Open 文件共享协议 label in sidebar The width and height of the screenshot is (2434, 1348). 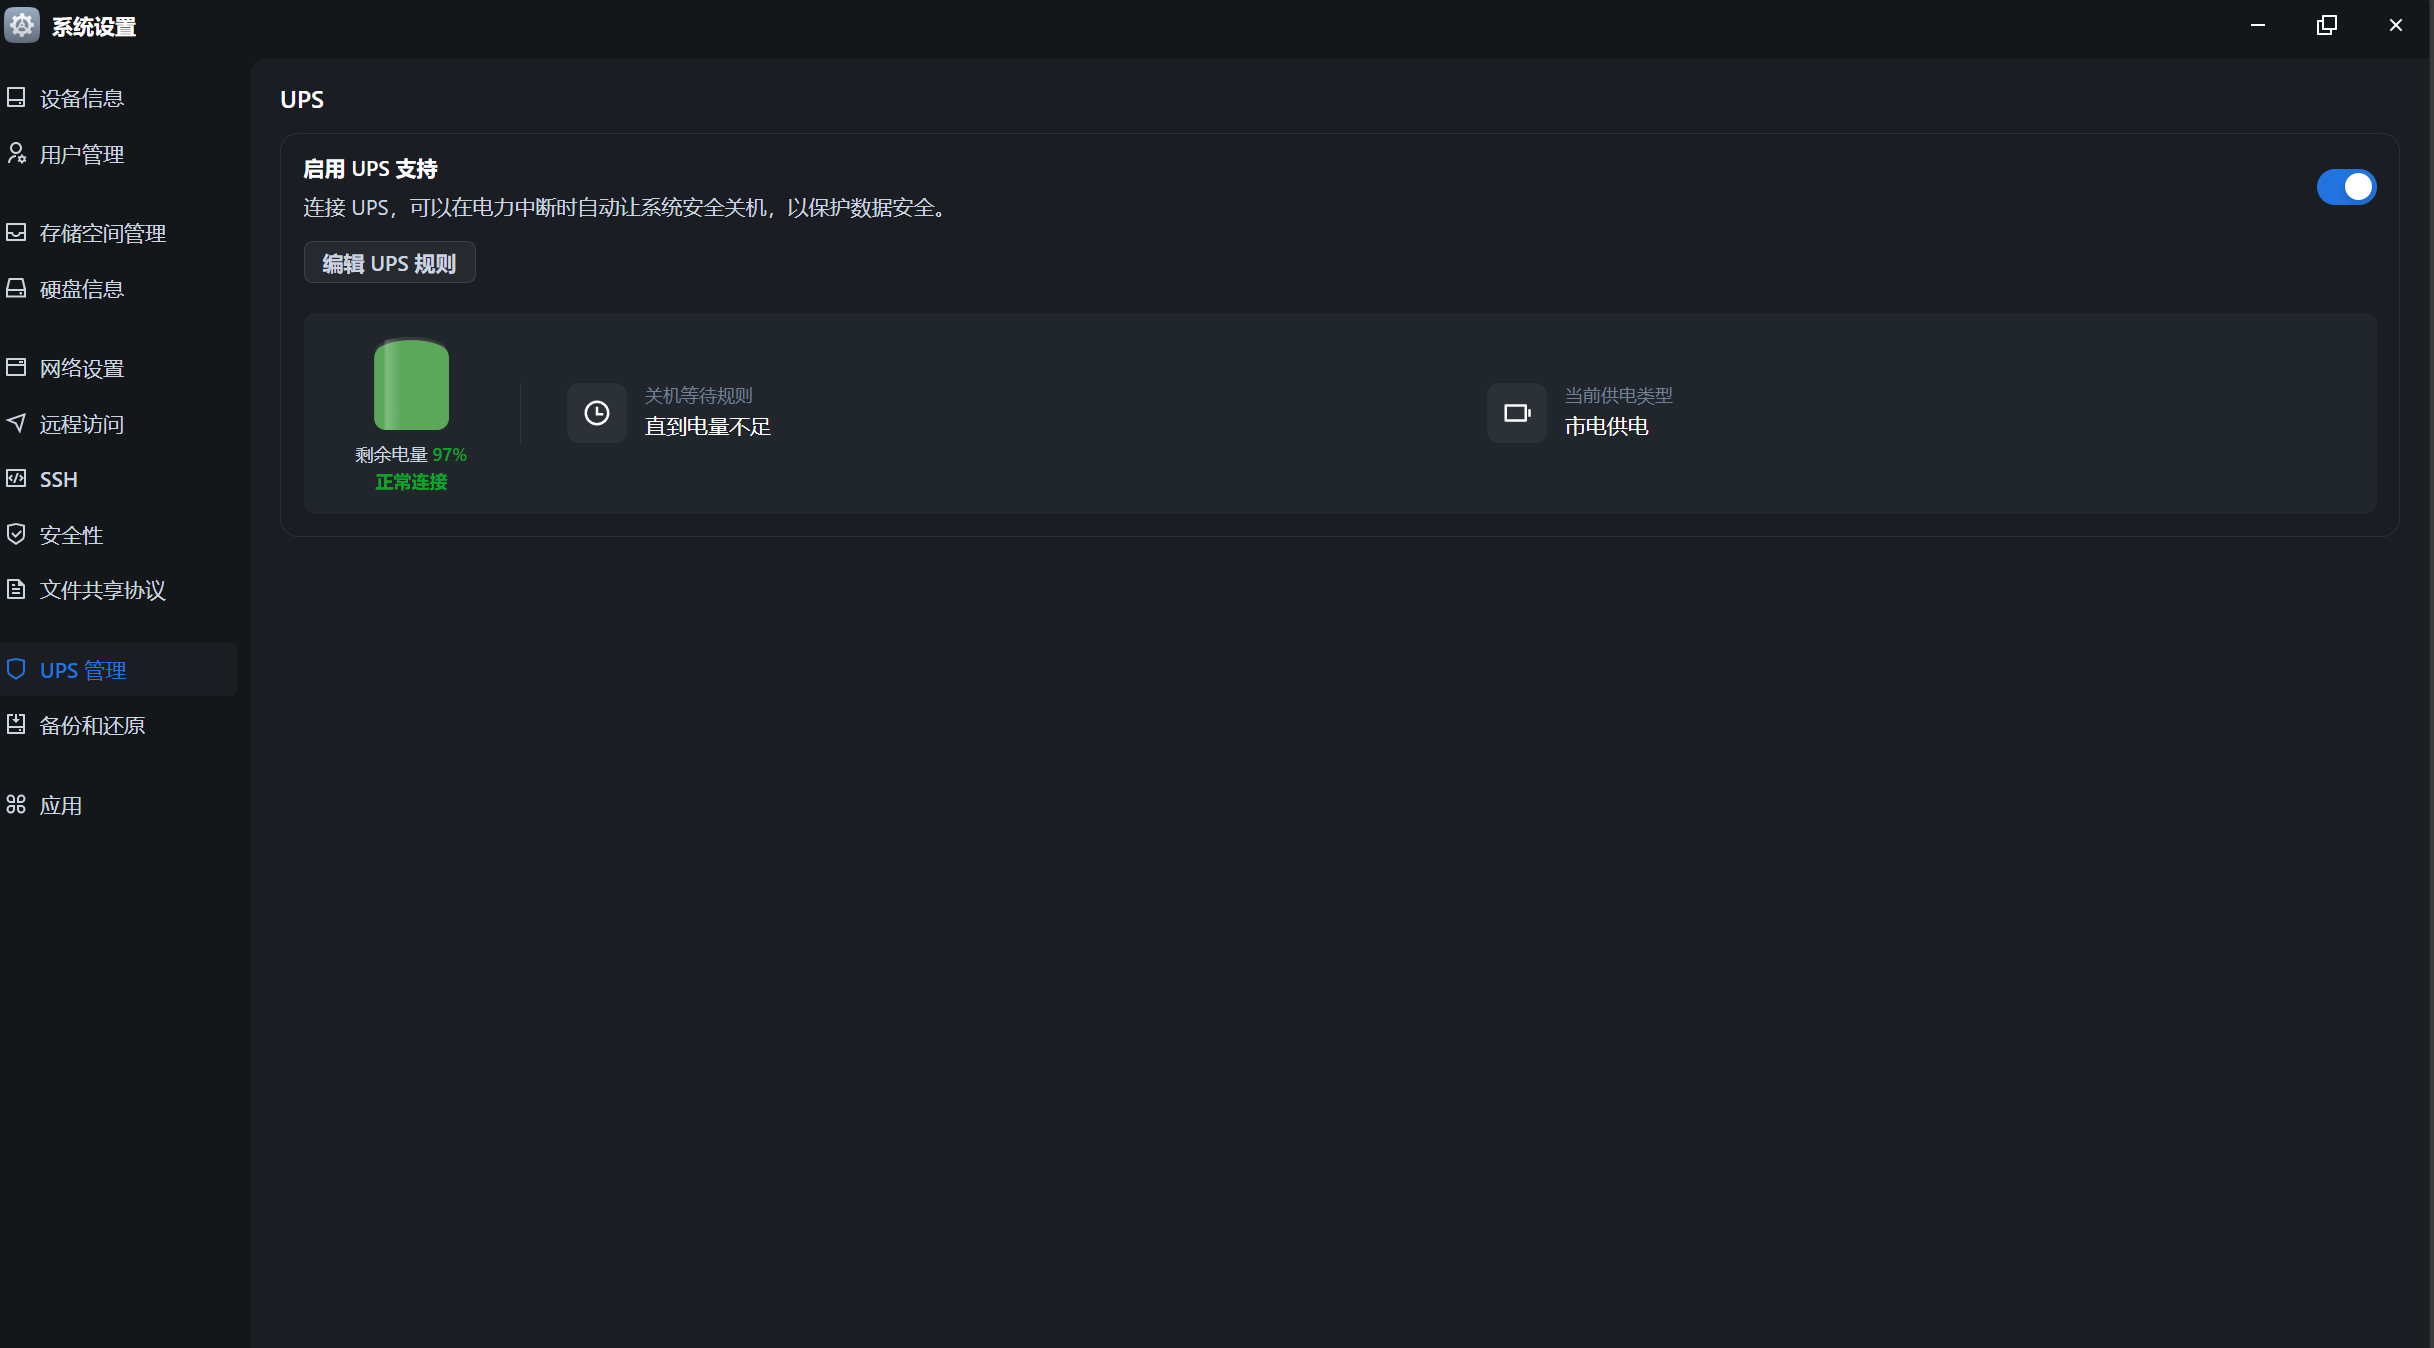click(103, 590)
